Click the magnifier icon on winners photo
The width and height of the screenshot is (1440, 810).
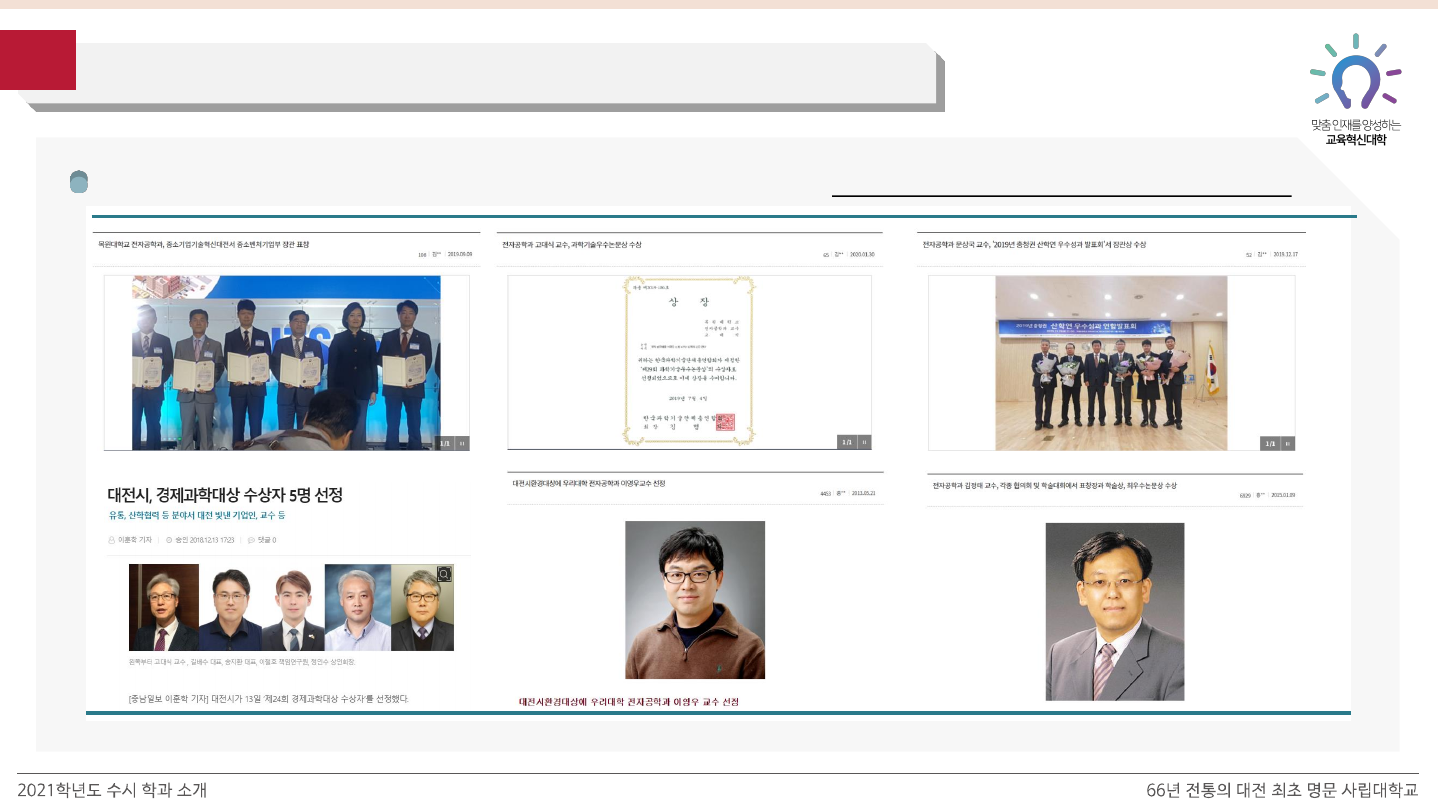click(444, 573)
